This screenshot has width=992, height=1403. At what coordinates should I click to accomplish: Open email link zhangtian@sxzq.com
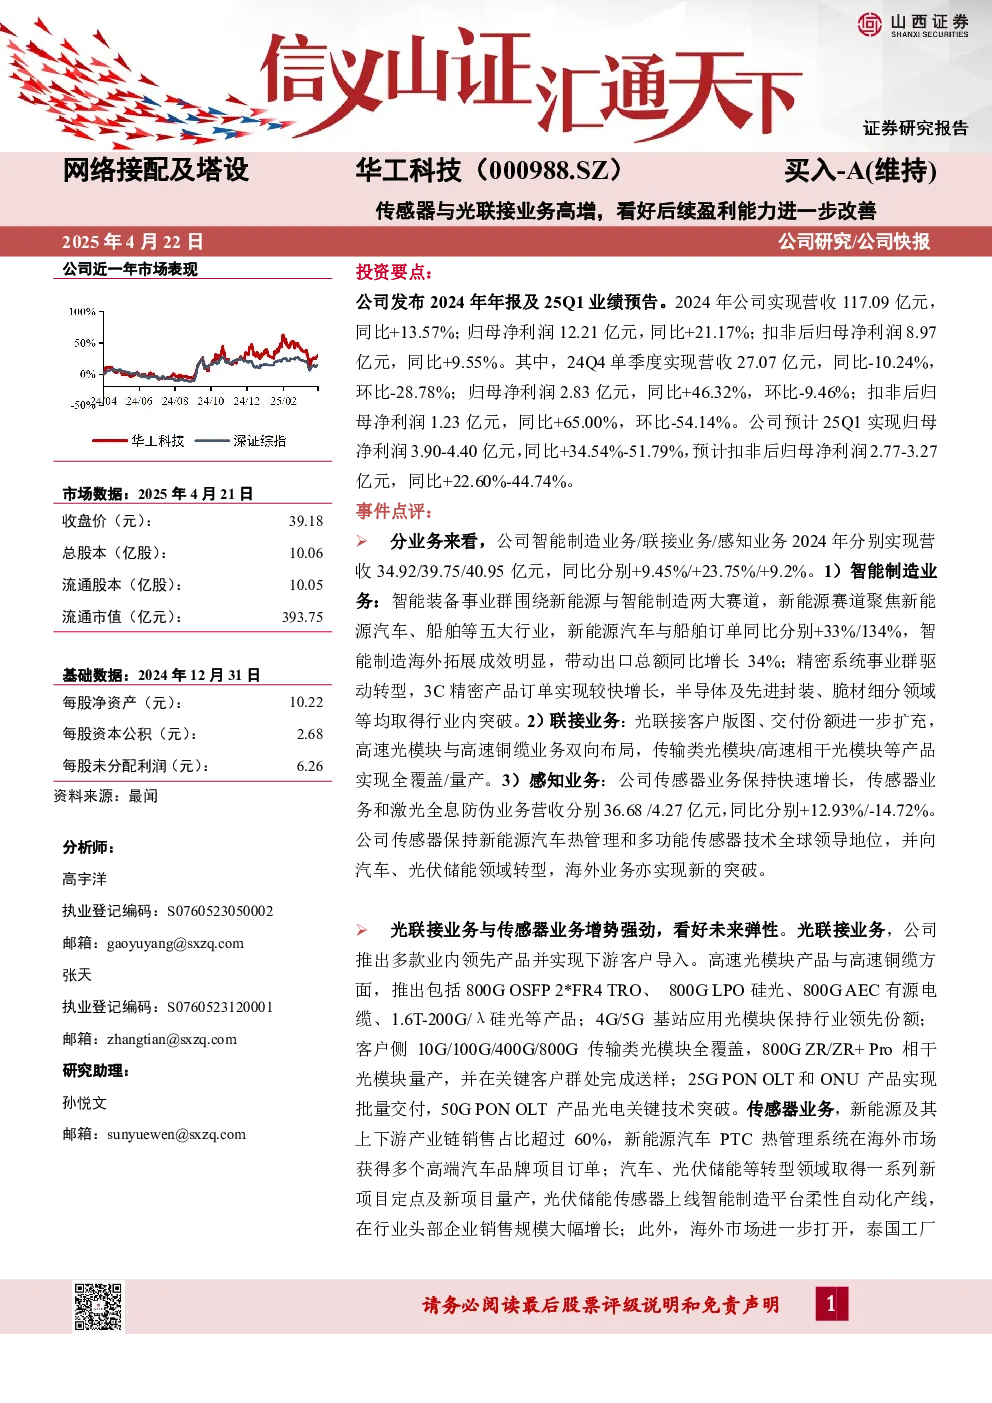pos(172,1039)
